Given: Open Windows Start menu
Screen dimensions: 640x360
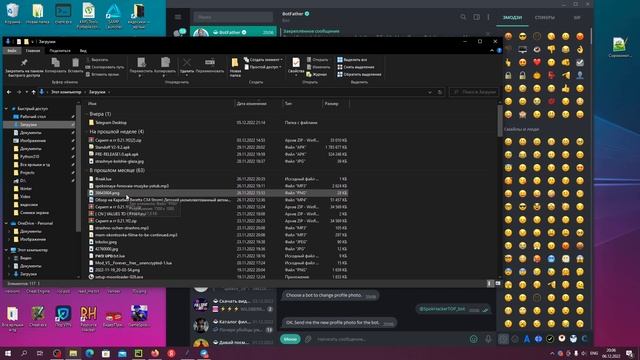Looking at the screenshot, I should [x=7, y=353].
